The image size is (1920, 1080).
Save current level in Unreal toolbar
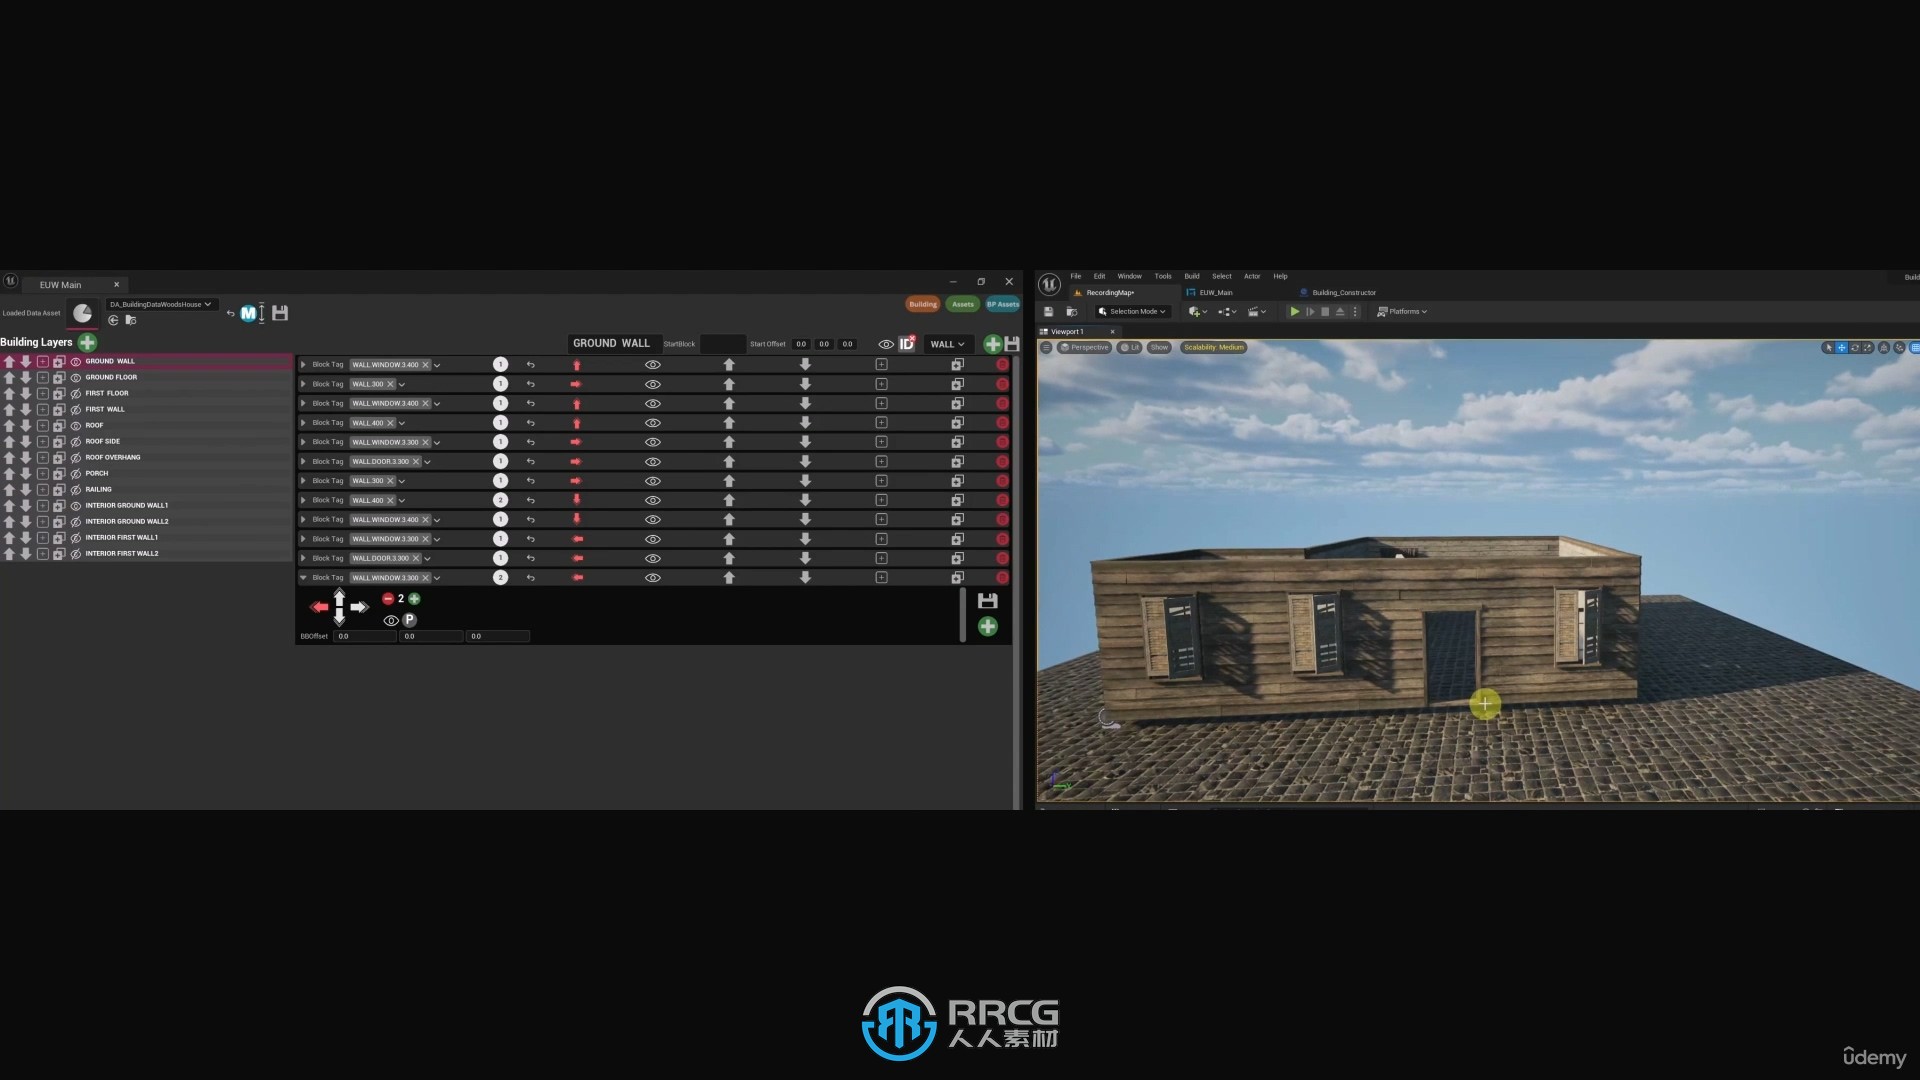tap(1049, 312)
